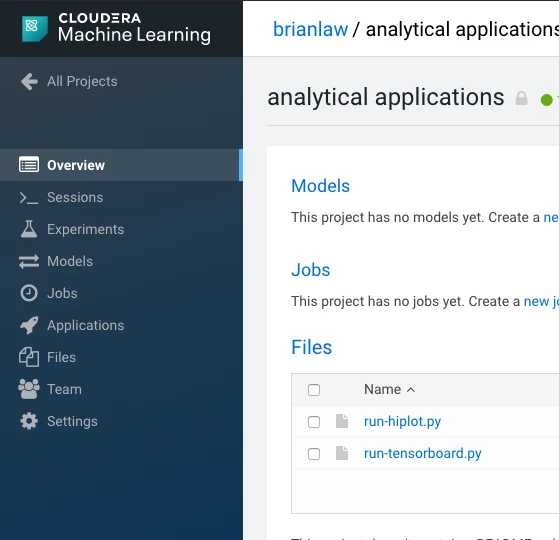Viewport: 559px width, 540px height.
Task: Click the lock icon beside project title
Action: click(521, 98)
